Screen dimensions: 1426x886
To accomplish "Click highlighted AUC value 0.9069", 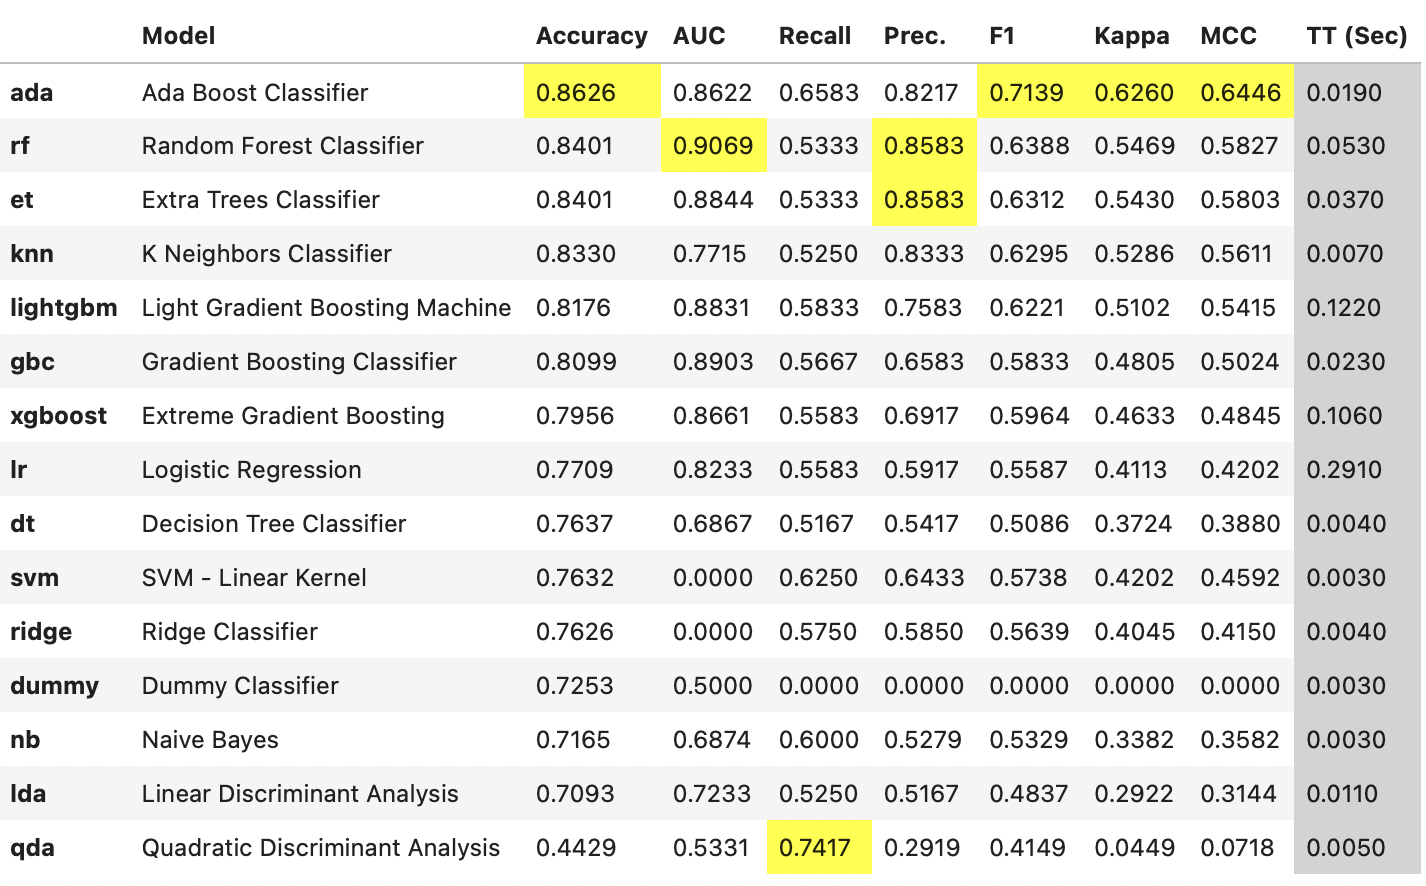I will tap(713, 146).
